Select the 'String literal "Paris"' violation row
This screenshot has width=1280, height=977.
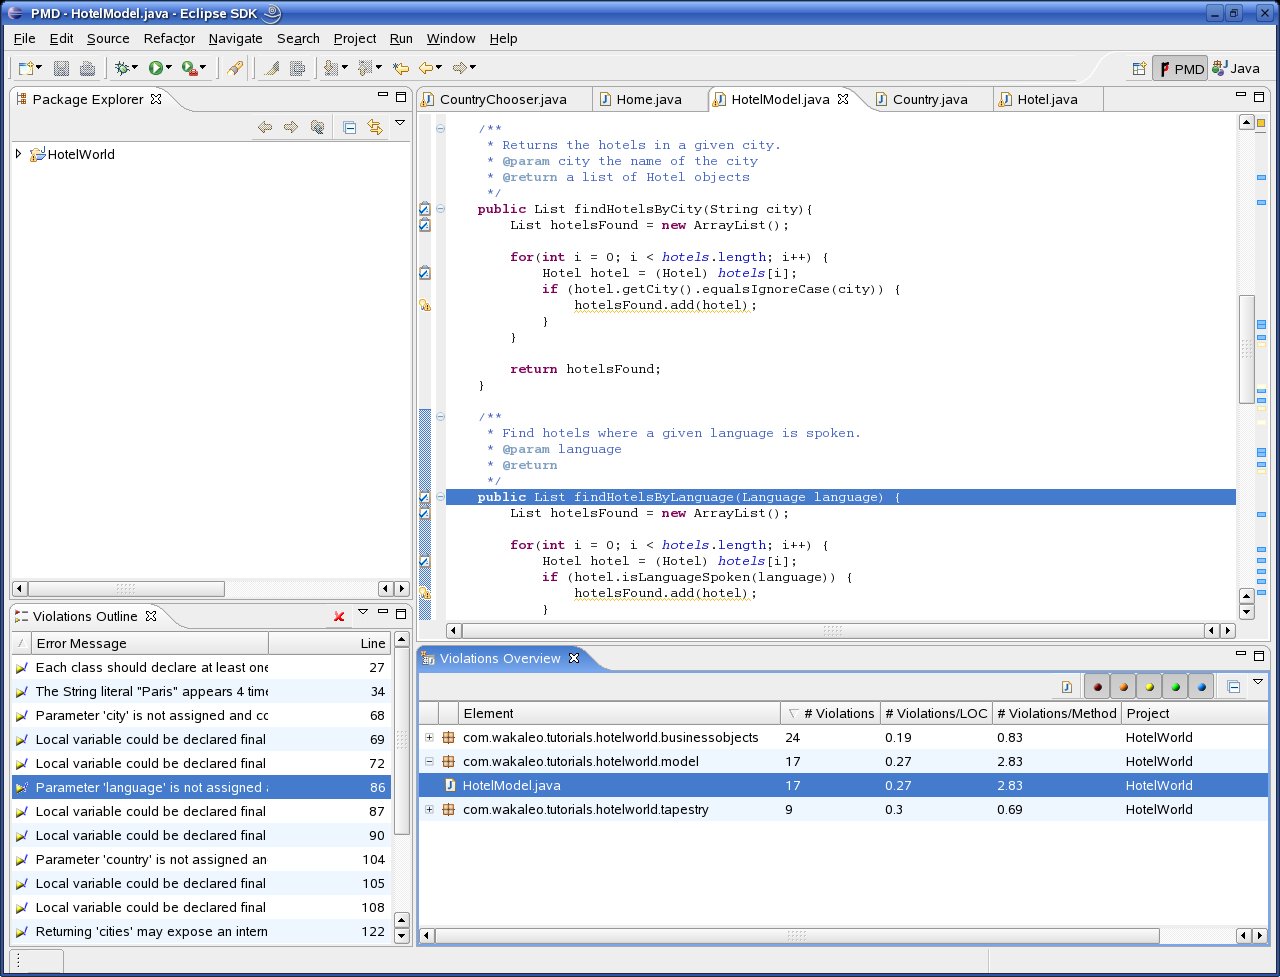150,692
